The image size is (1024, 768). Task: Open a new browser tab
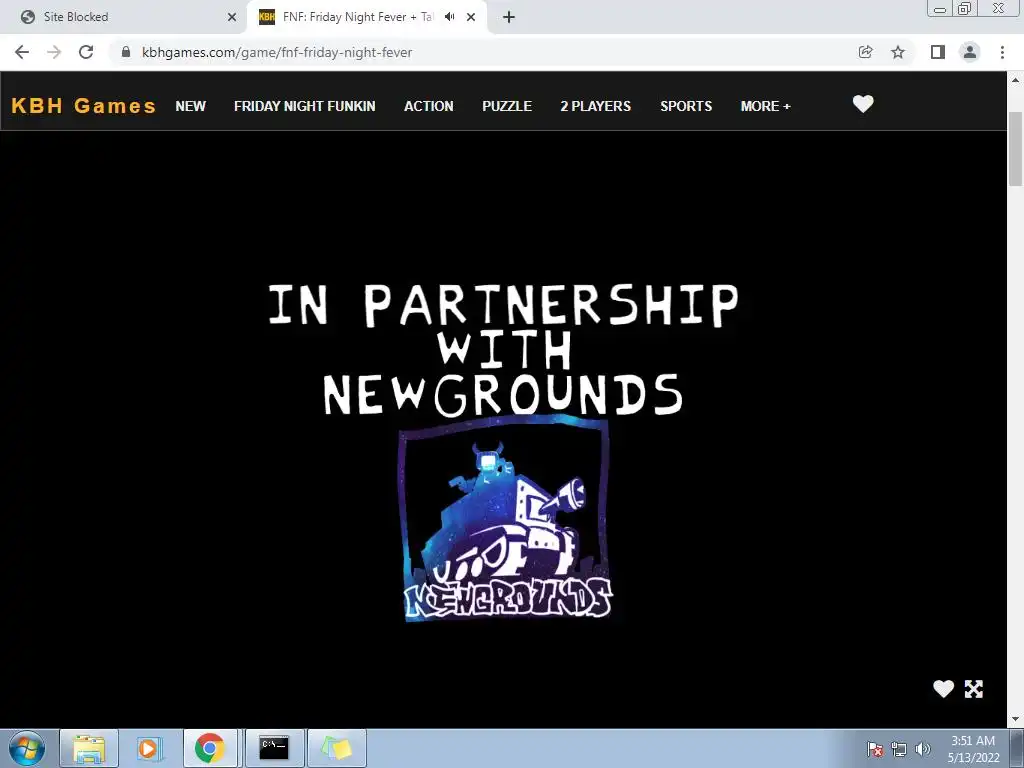click(509, 18)
